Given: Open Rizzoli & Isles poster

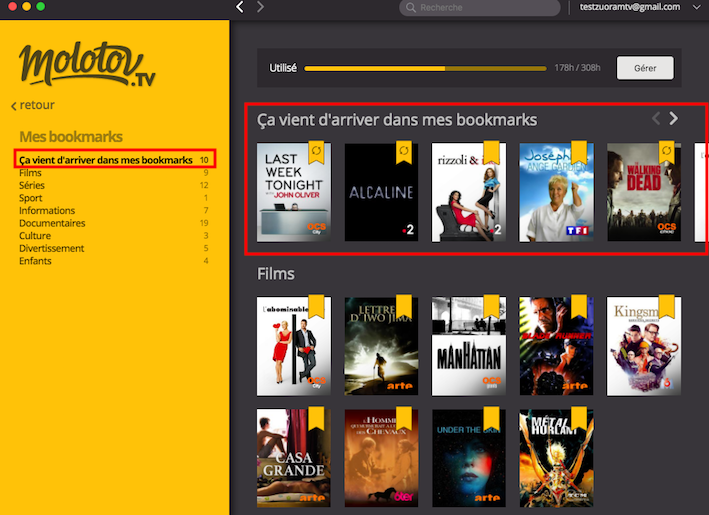Looking at the screenshot, I should [x=469, y=193].
